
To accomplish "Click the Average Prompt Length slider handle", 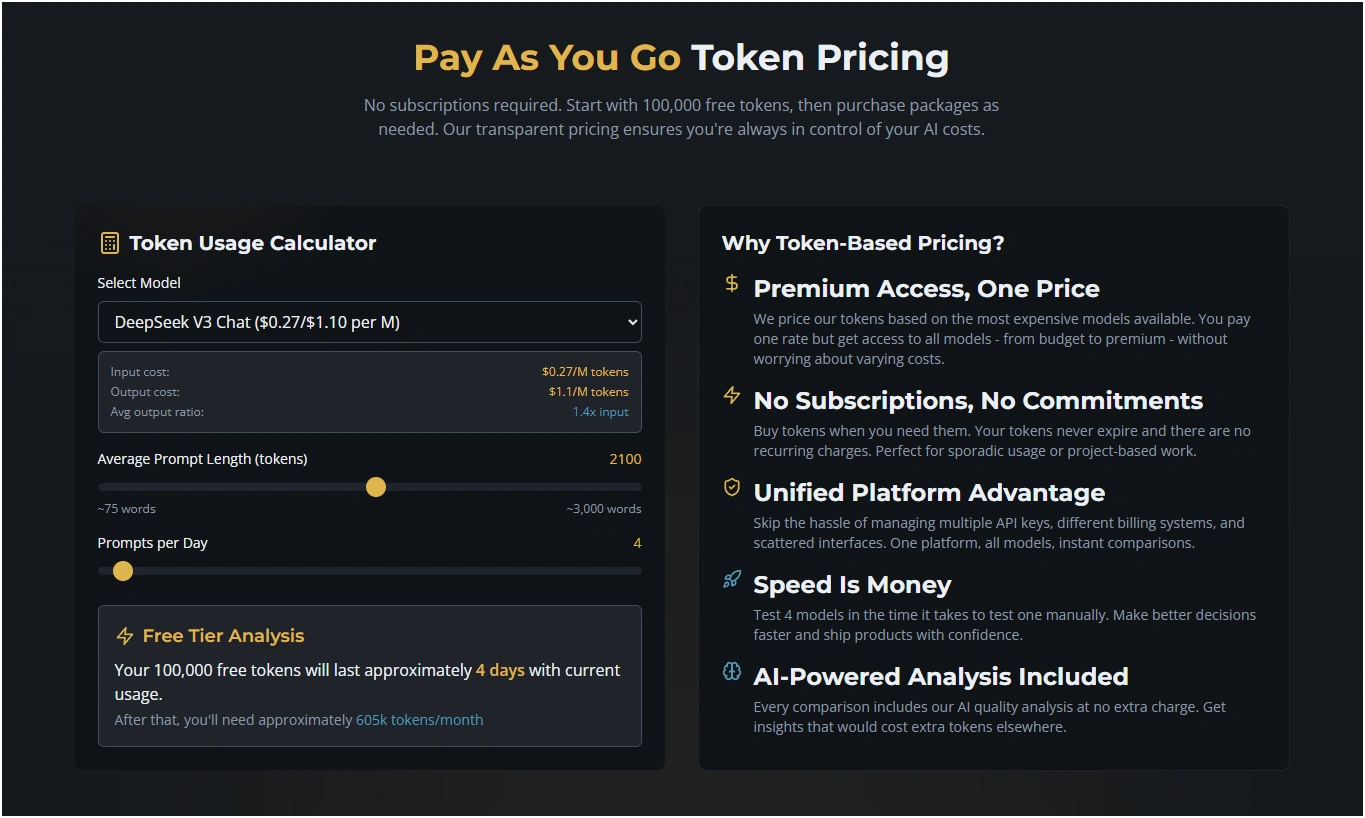I will [x=376, y=487].
